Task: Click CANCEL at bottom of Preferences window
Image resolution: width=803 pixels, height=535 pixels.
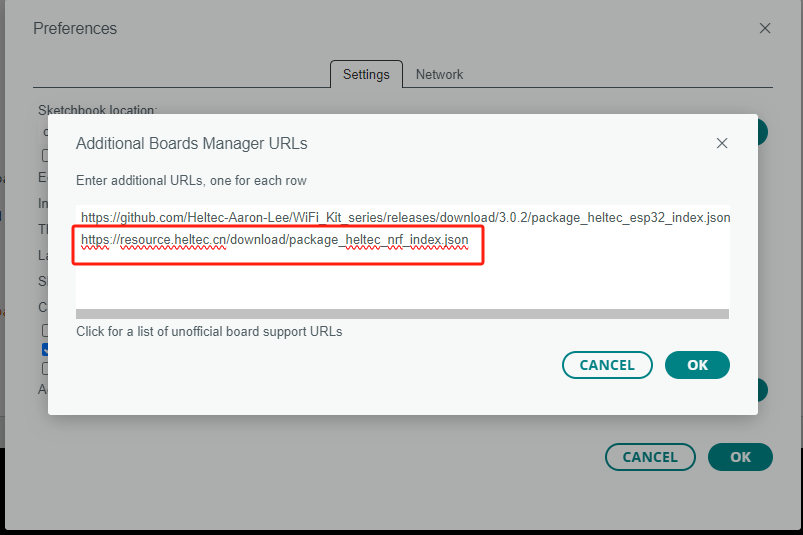Action: point(650,457)
